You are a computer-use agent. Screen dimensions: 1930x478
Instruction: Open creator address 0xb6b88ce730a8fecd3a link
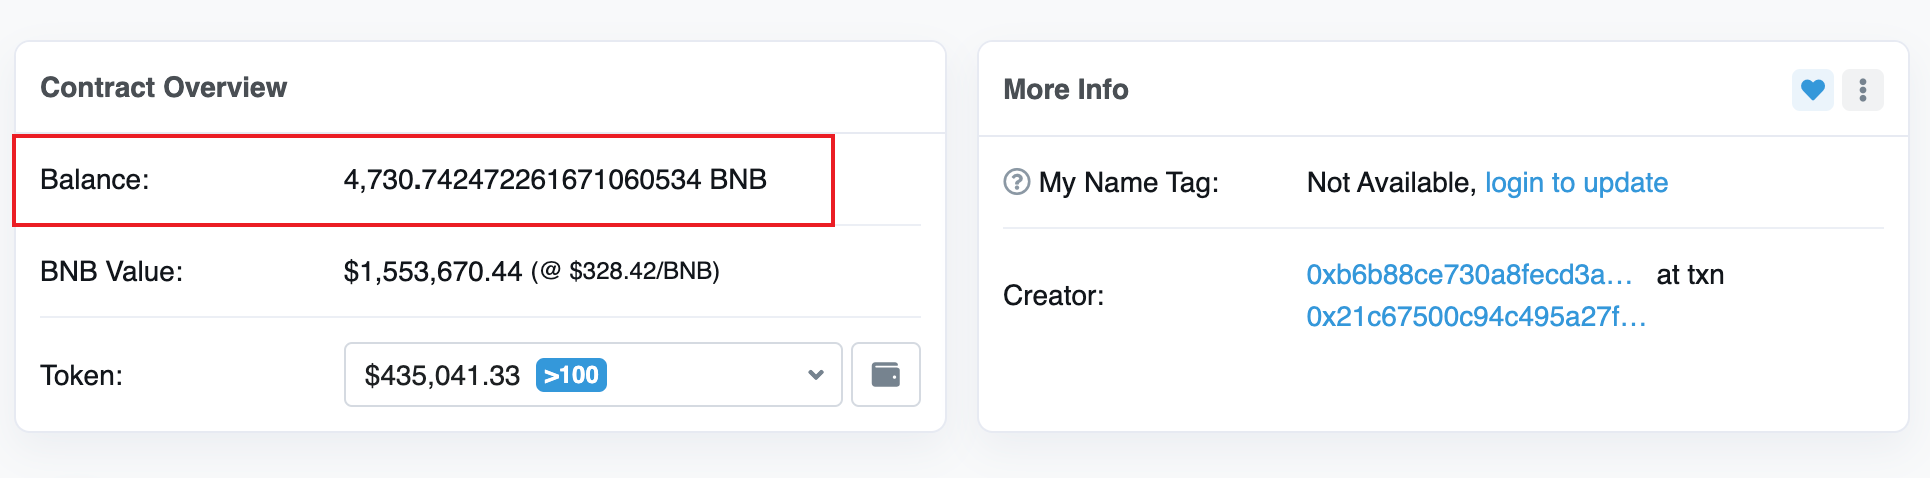[x=1469, y=275]
